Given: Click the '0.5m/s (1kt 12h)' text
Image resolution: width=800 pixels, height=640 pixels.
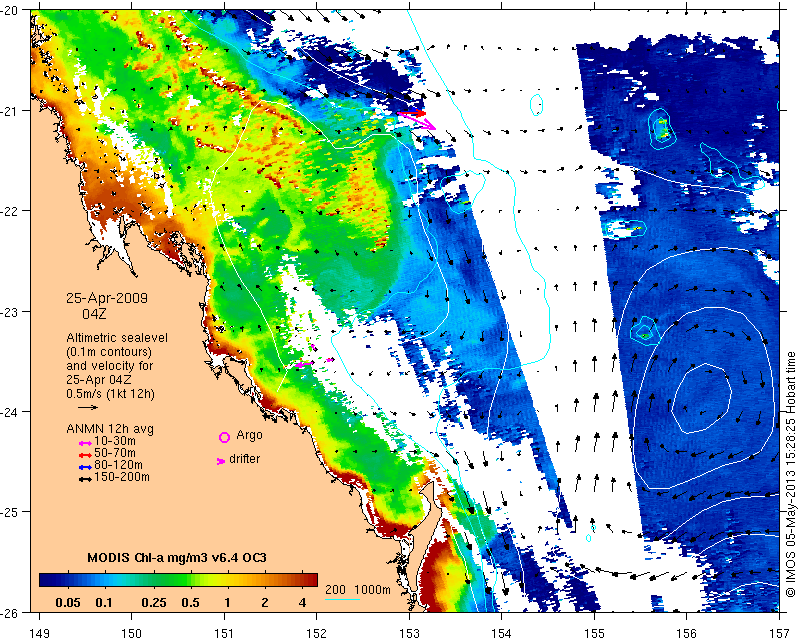Looking at the screenshot, I should [x=110, y=394].
